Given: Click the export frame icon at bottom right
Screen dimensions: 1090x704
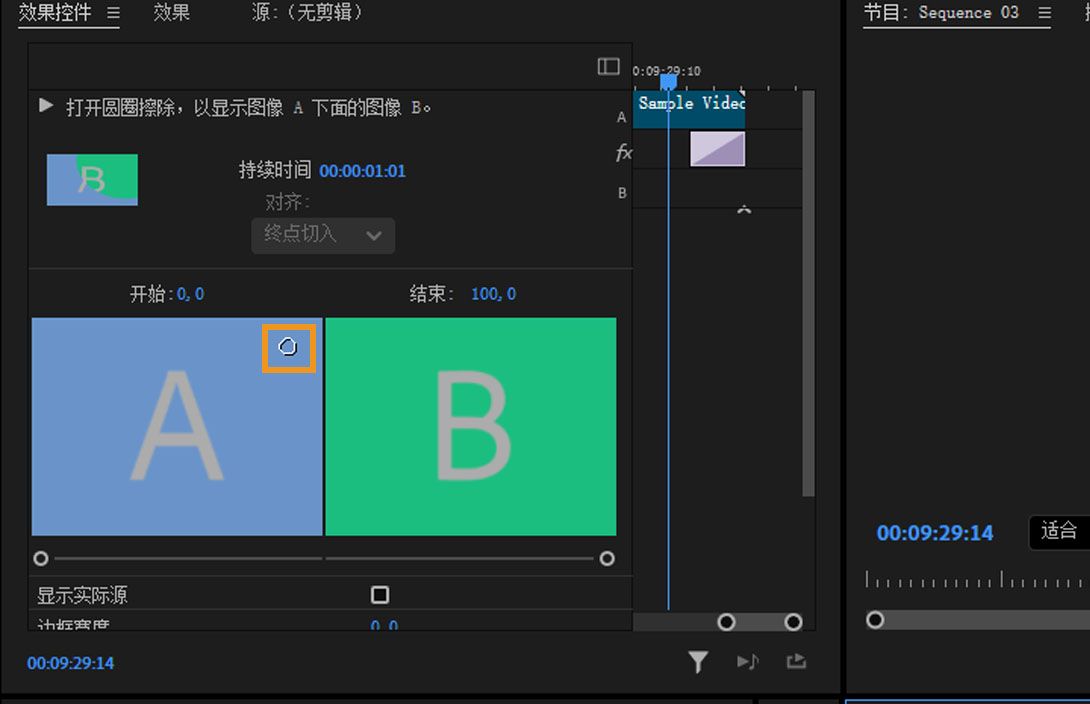Looking at the screenshot, I should pyautogui.click(x=796, y=661).
